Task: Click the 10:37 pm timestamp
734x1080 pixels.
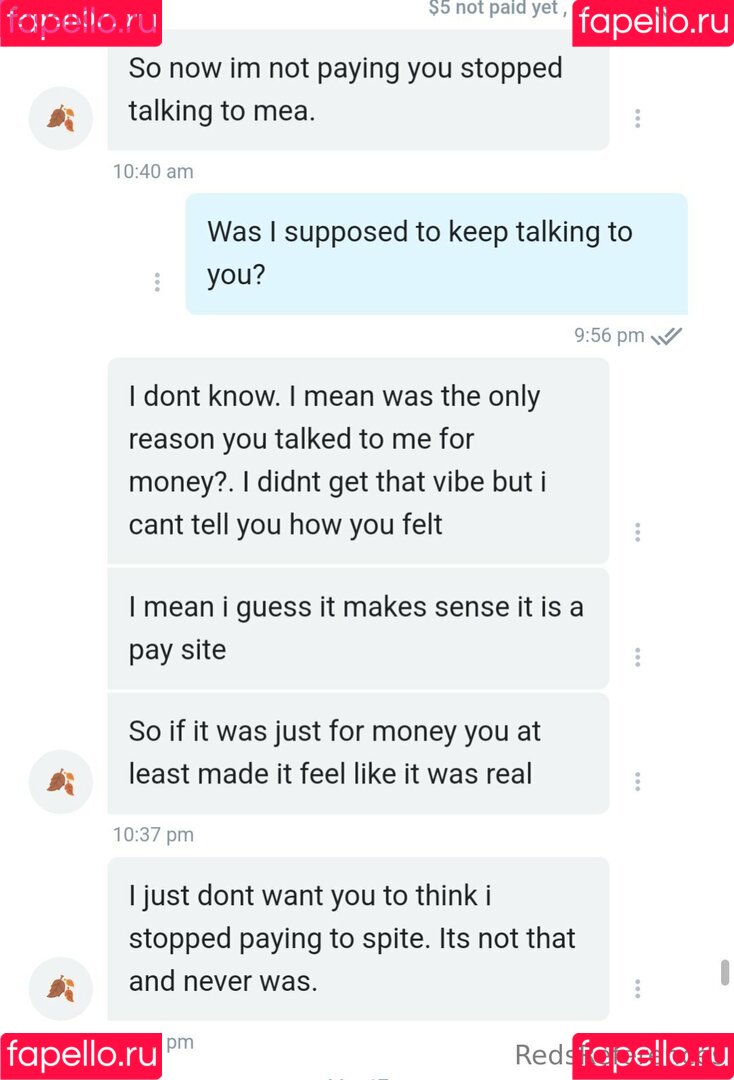Action: tap(153, 834)
